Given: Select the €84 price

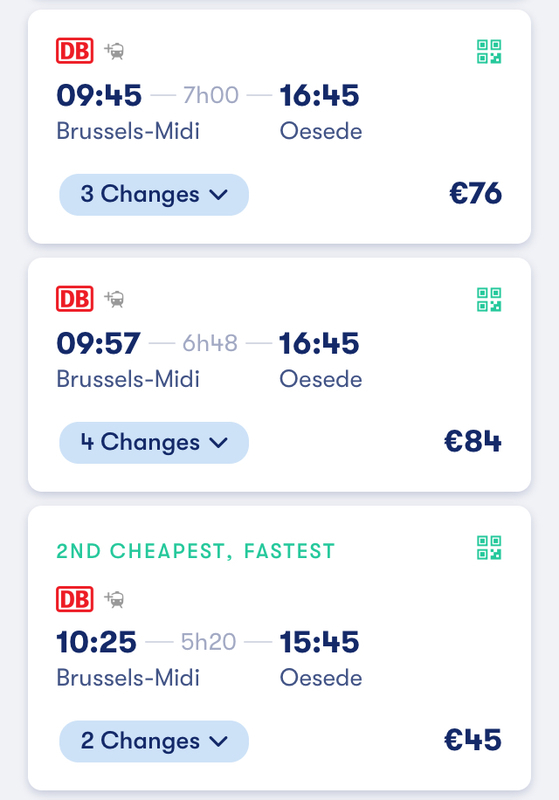Looking at the screenshot, I should pos(473,441).
